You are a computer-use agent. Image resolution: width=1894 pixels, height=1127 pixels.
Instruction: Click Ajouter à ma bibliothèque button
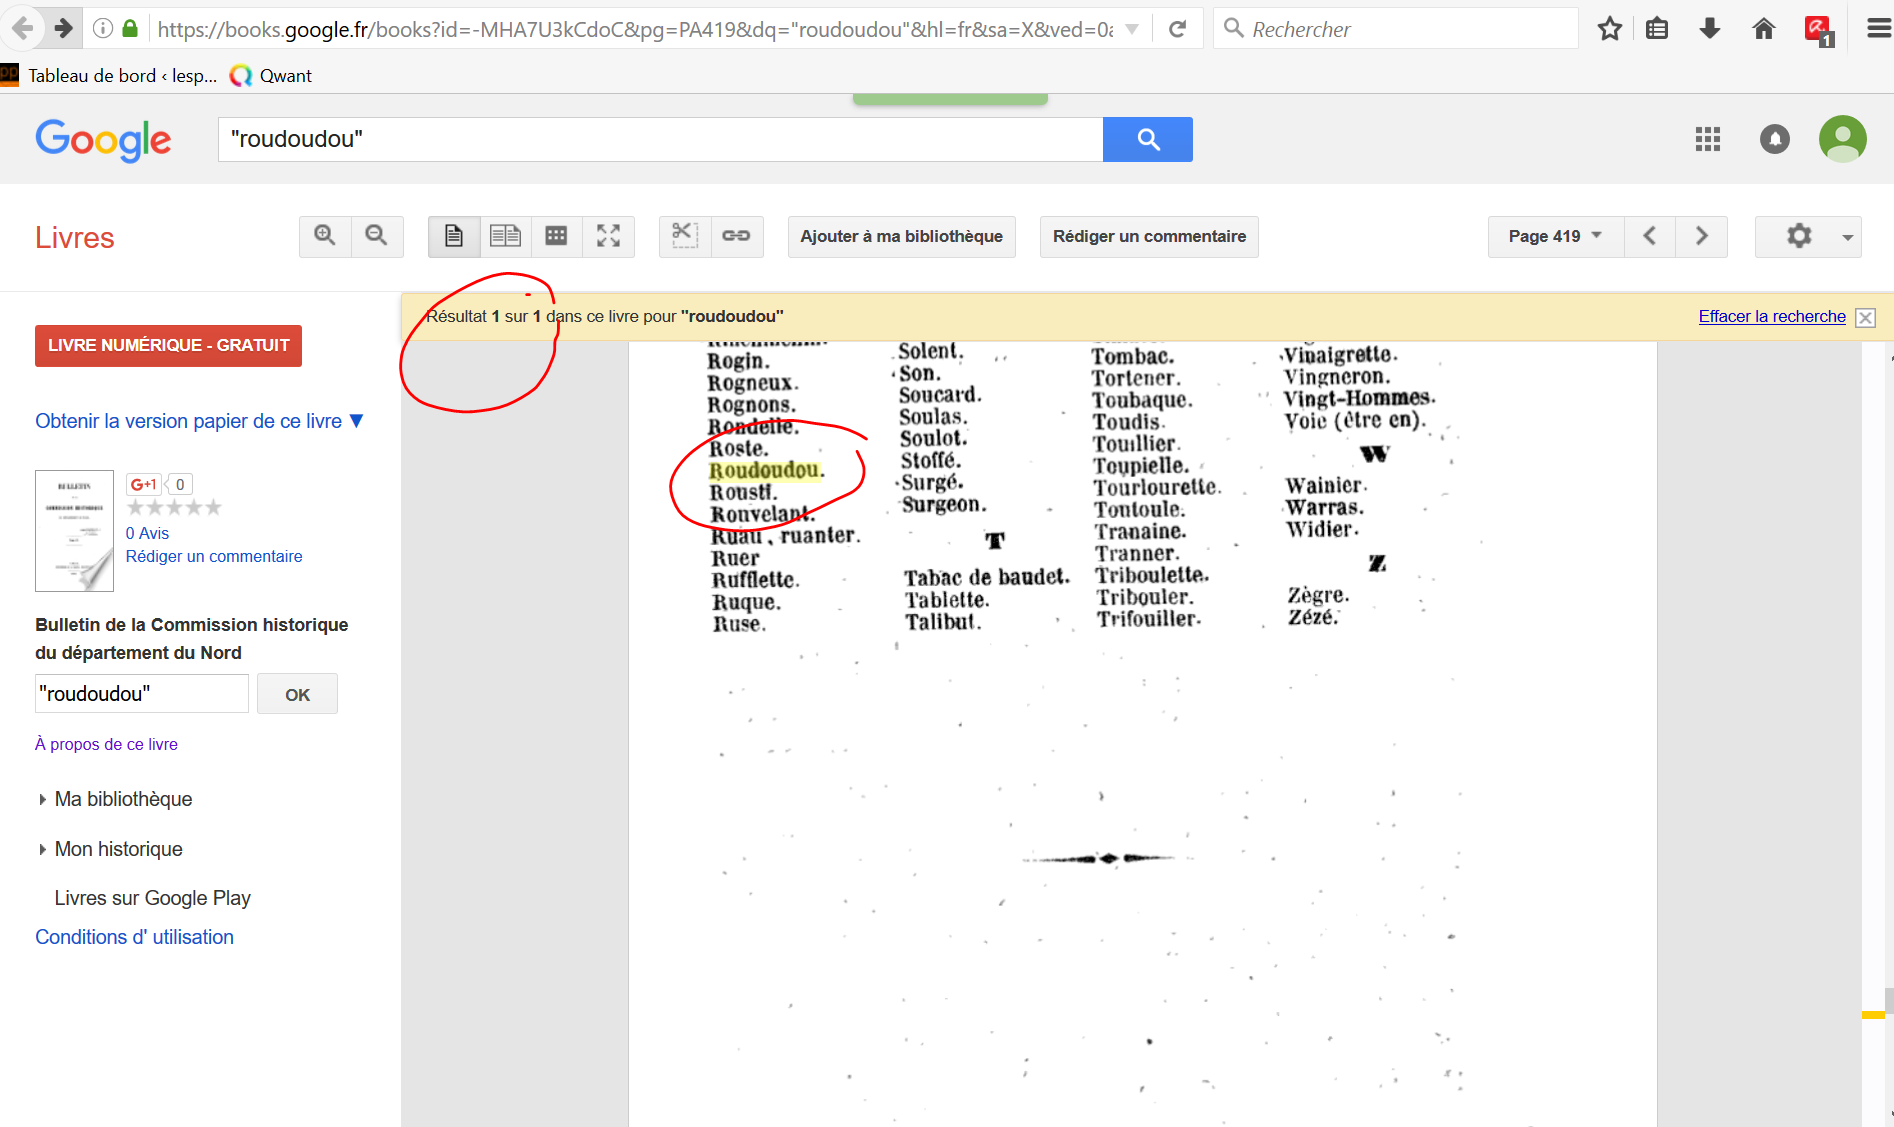[901, 236]
